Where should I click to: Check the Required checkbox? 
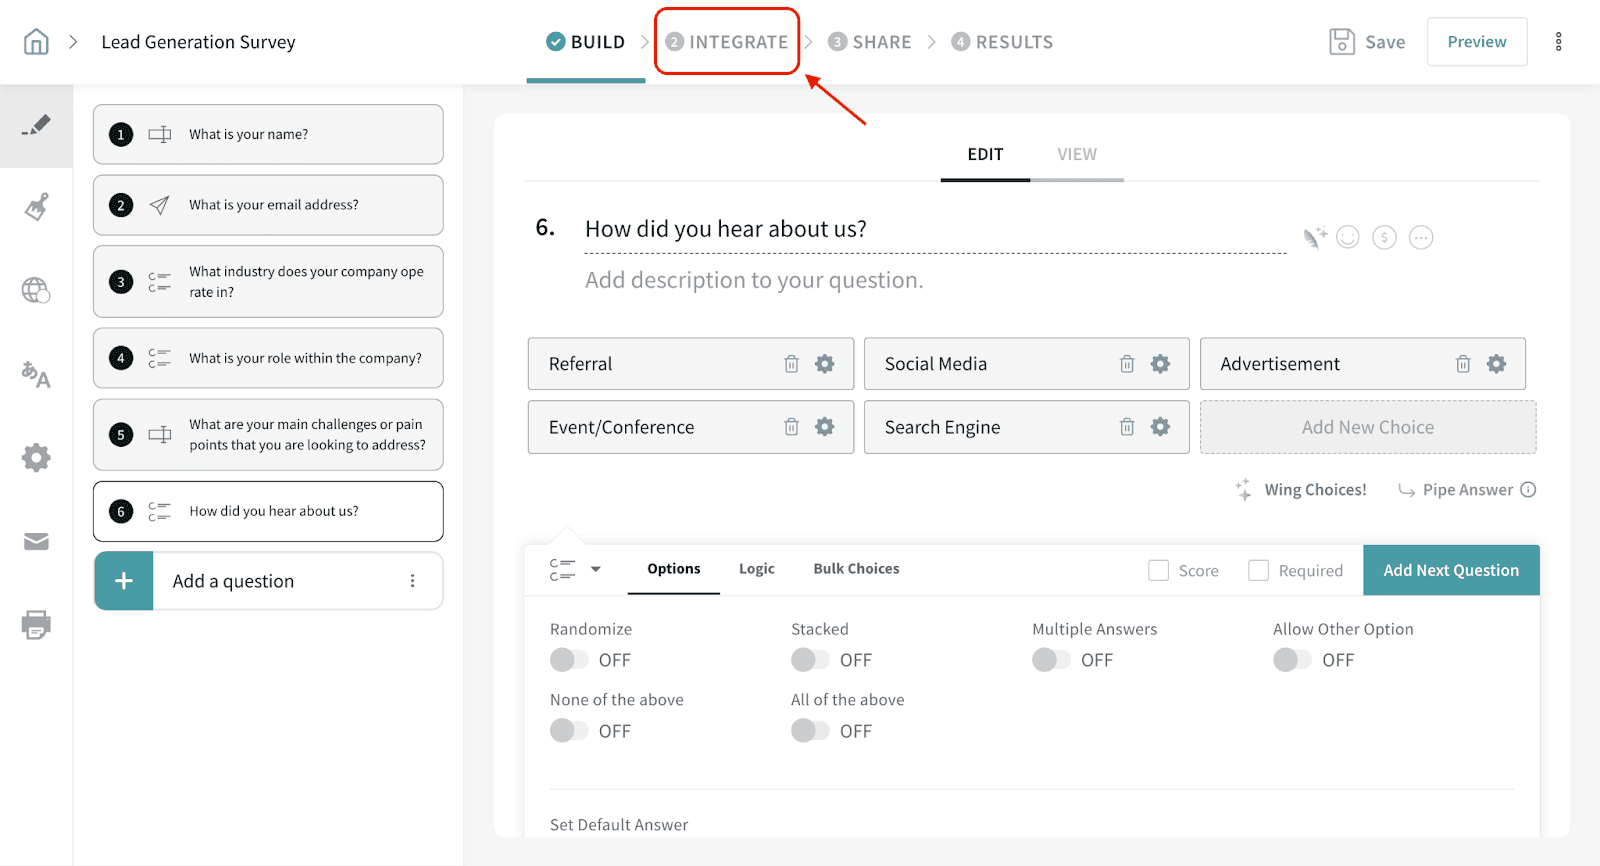[1259, 570]
